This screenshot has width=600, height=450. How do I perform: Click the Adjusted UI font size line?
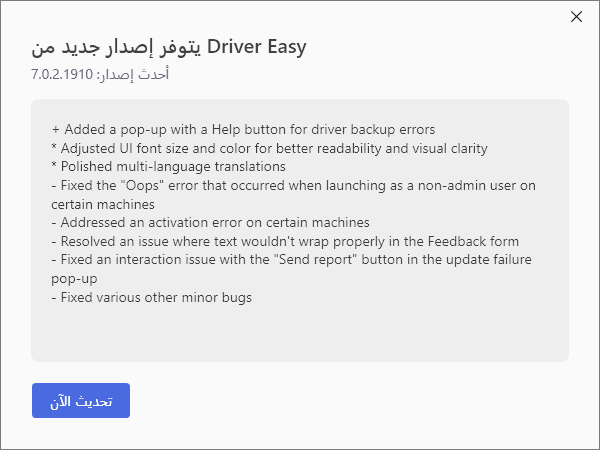point(270,148)
